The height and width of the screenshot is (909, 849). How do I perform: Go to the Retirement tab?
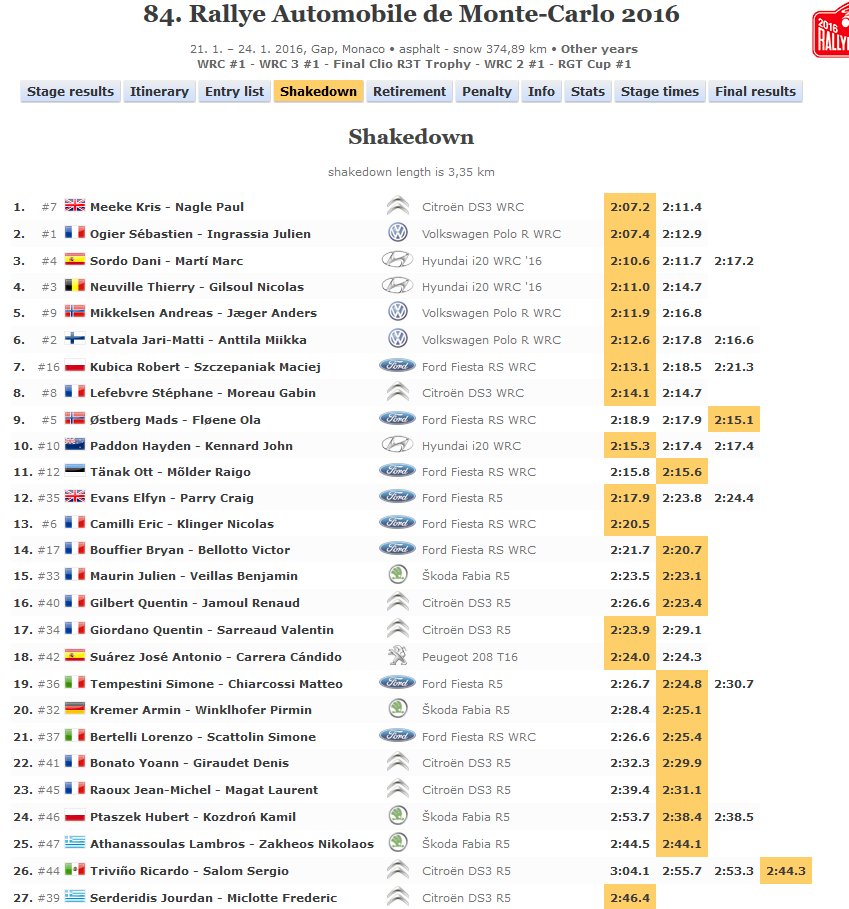point(409,92)
